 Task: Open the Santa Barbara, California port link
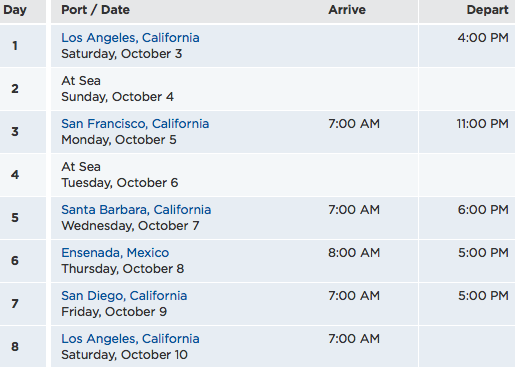136,210
